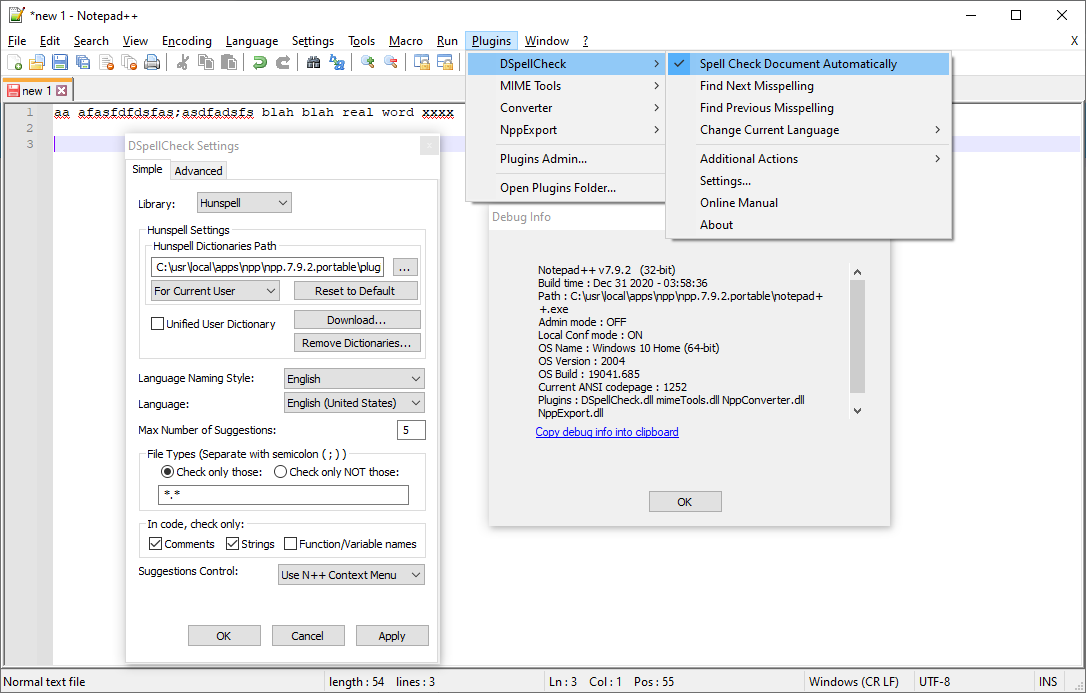Open Replace with the replace toolbar icon
This screenshot has height=693, width=1086.
pyautogui.click(x=337, y=62)
